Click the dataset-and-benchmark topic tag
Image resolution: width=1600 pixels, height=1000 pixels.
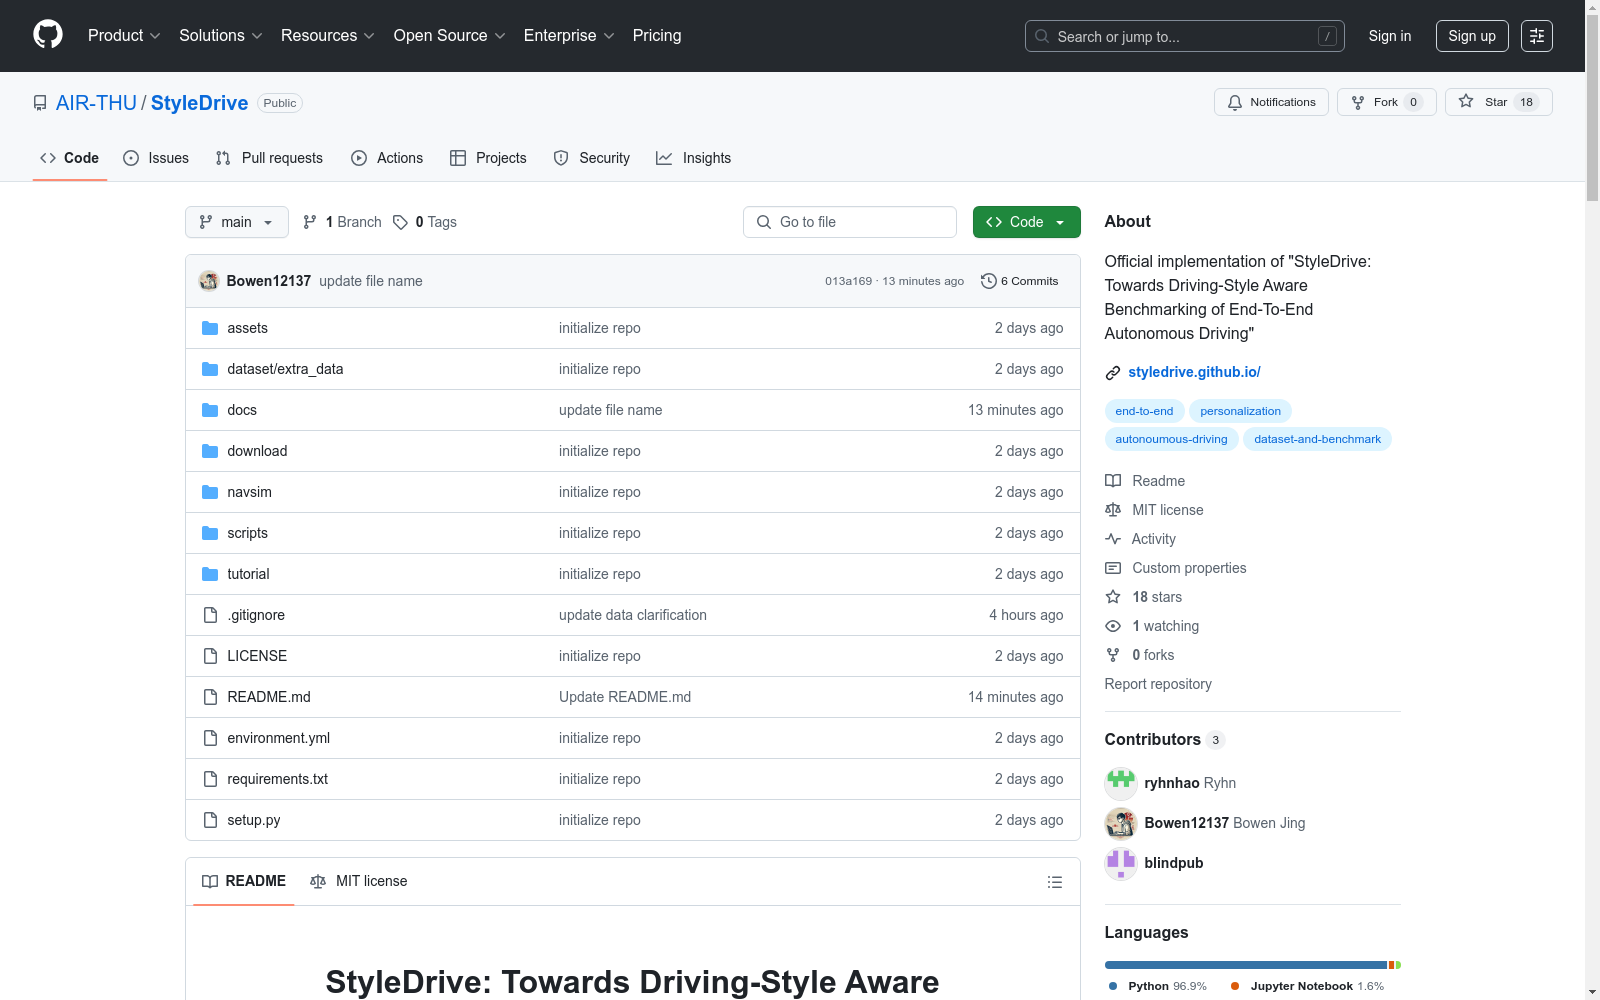pyautogui.click(x=1318, y=439)
